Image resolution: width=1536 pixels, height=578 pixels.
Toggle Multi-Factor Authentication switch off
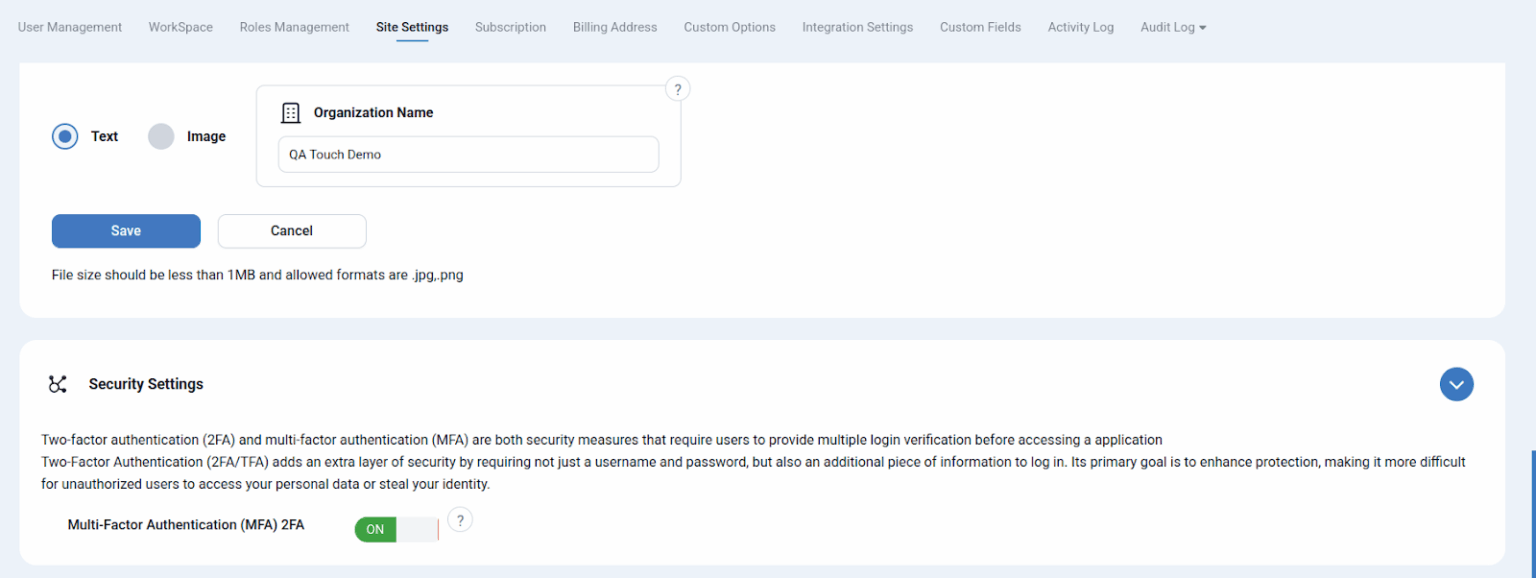(x=397, y=529)
